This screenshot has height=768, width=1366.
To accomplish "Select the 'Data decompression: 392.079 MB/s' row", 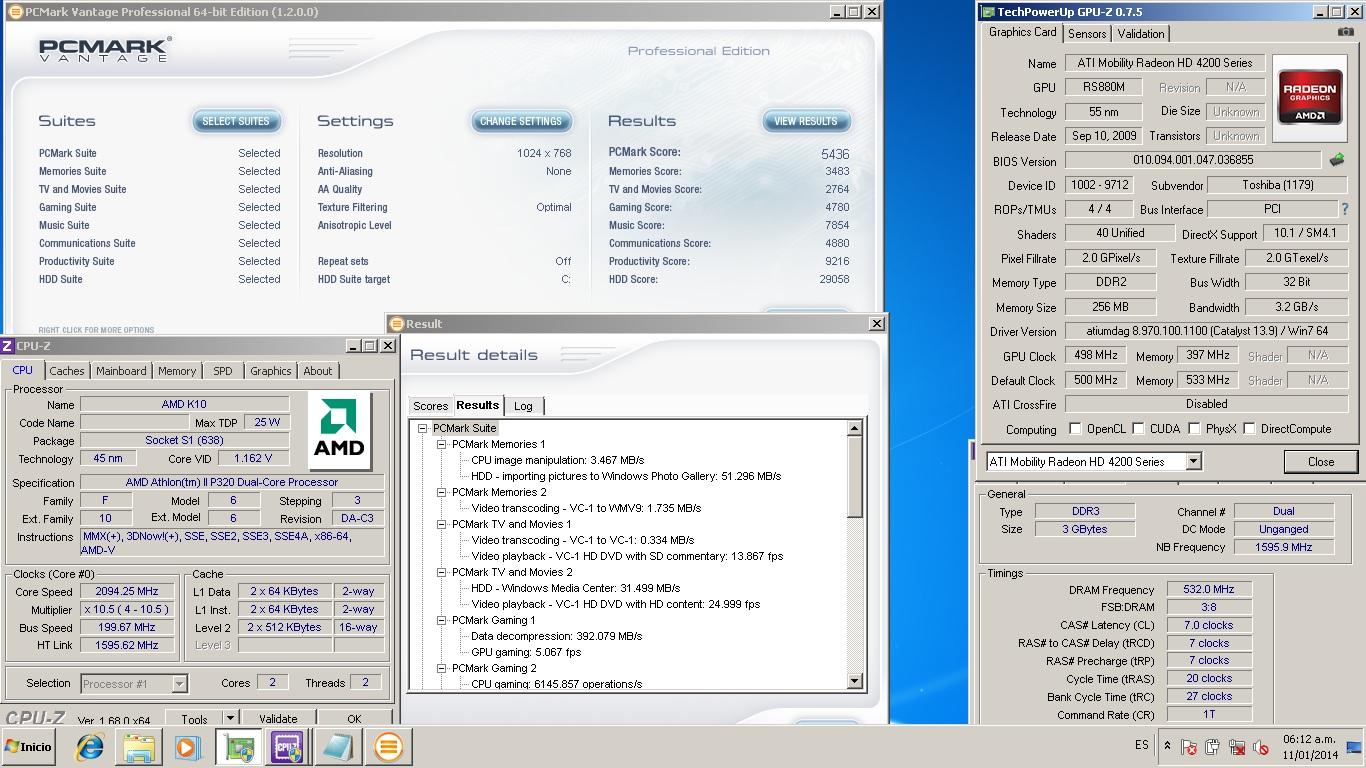I will (x=557, y=636).
